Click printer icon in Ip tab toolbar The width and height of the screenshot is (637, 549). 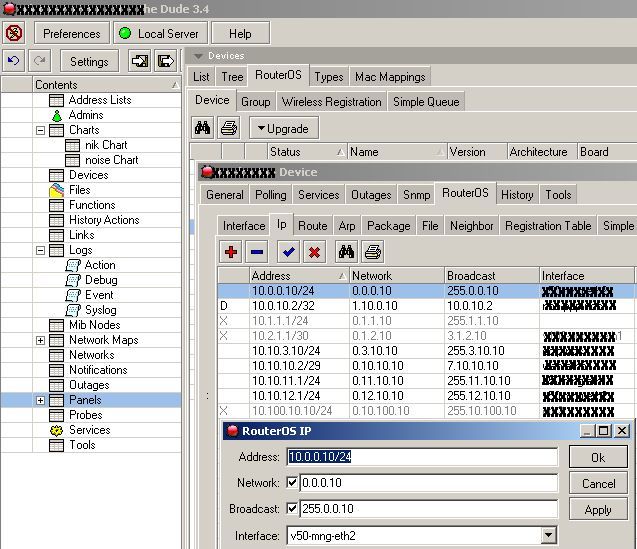pos(373,252)
